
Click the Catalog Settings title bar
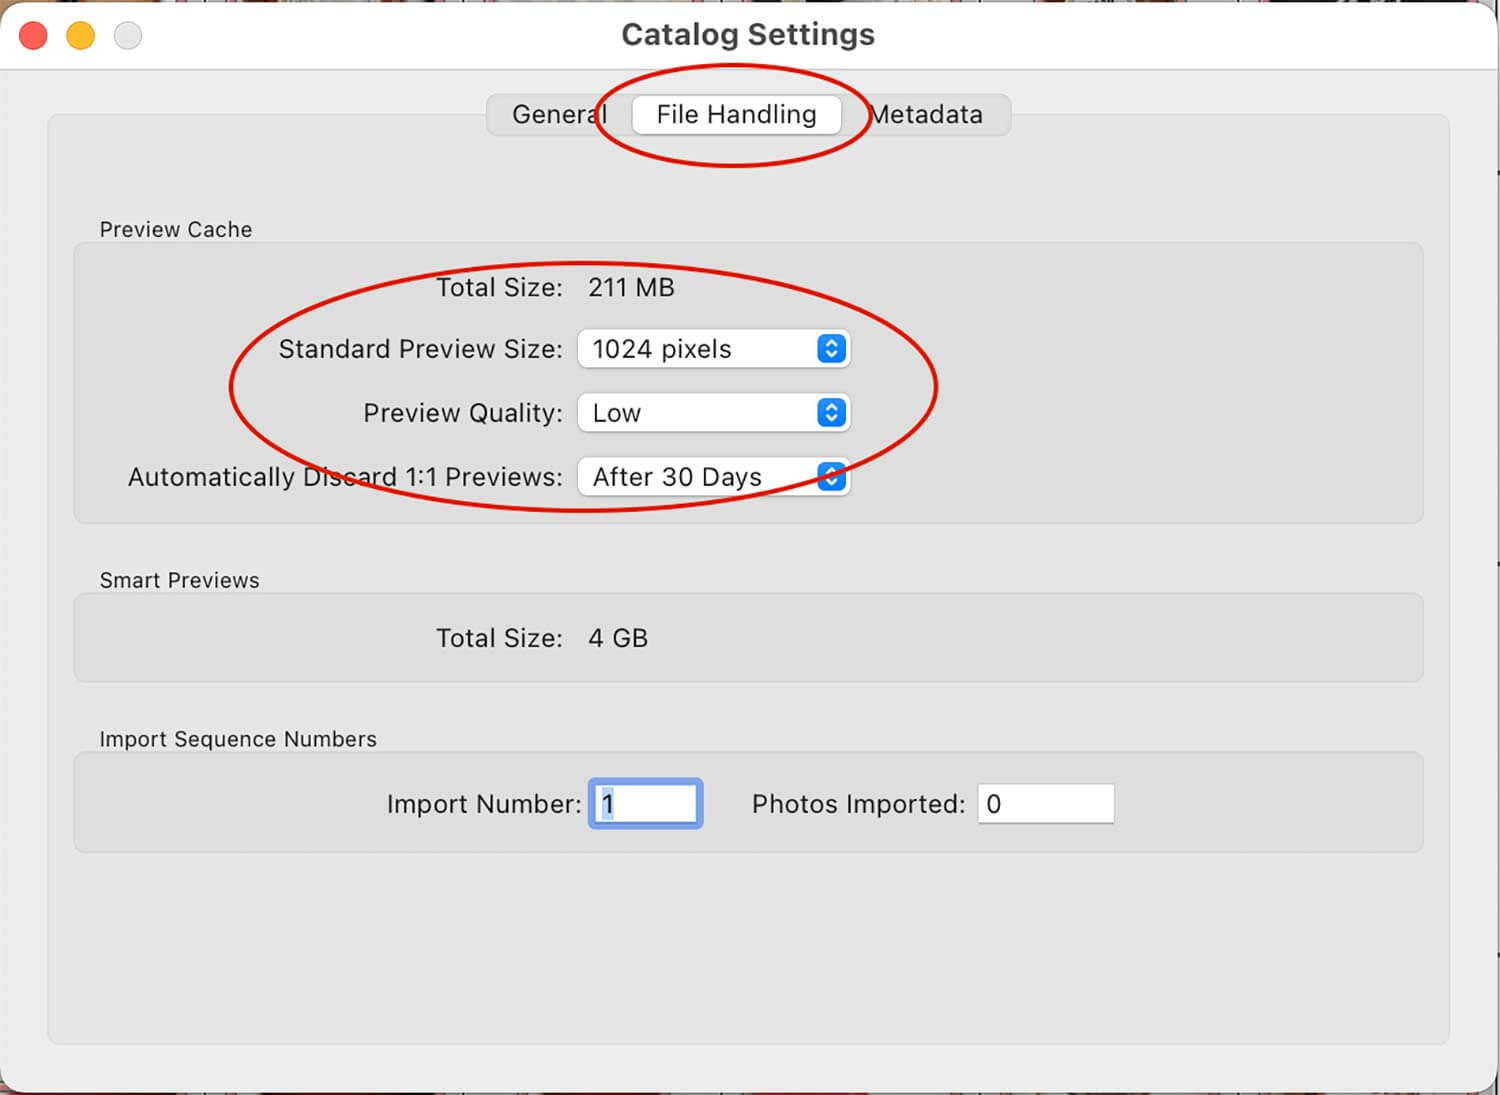point(748,35)
